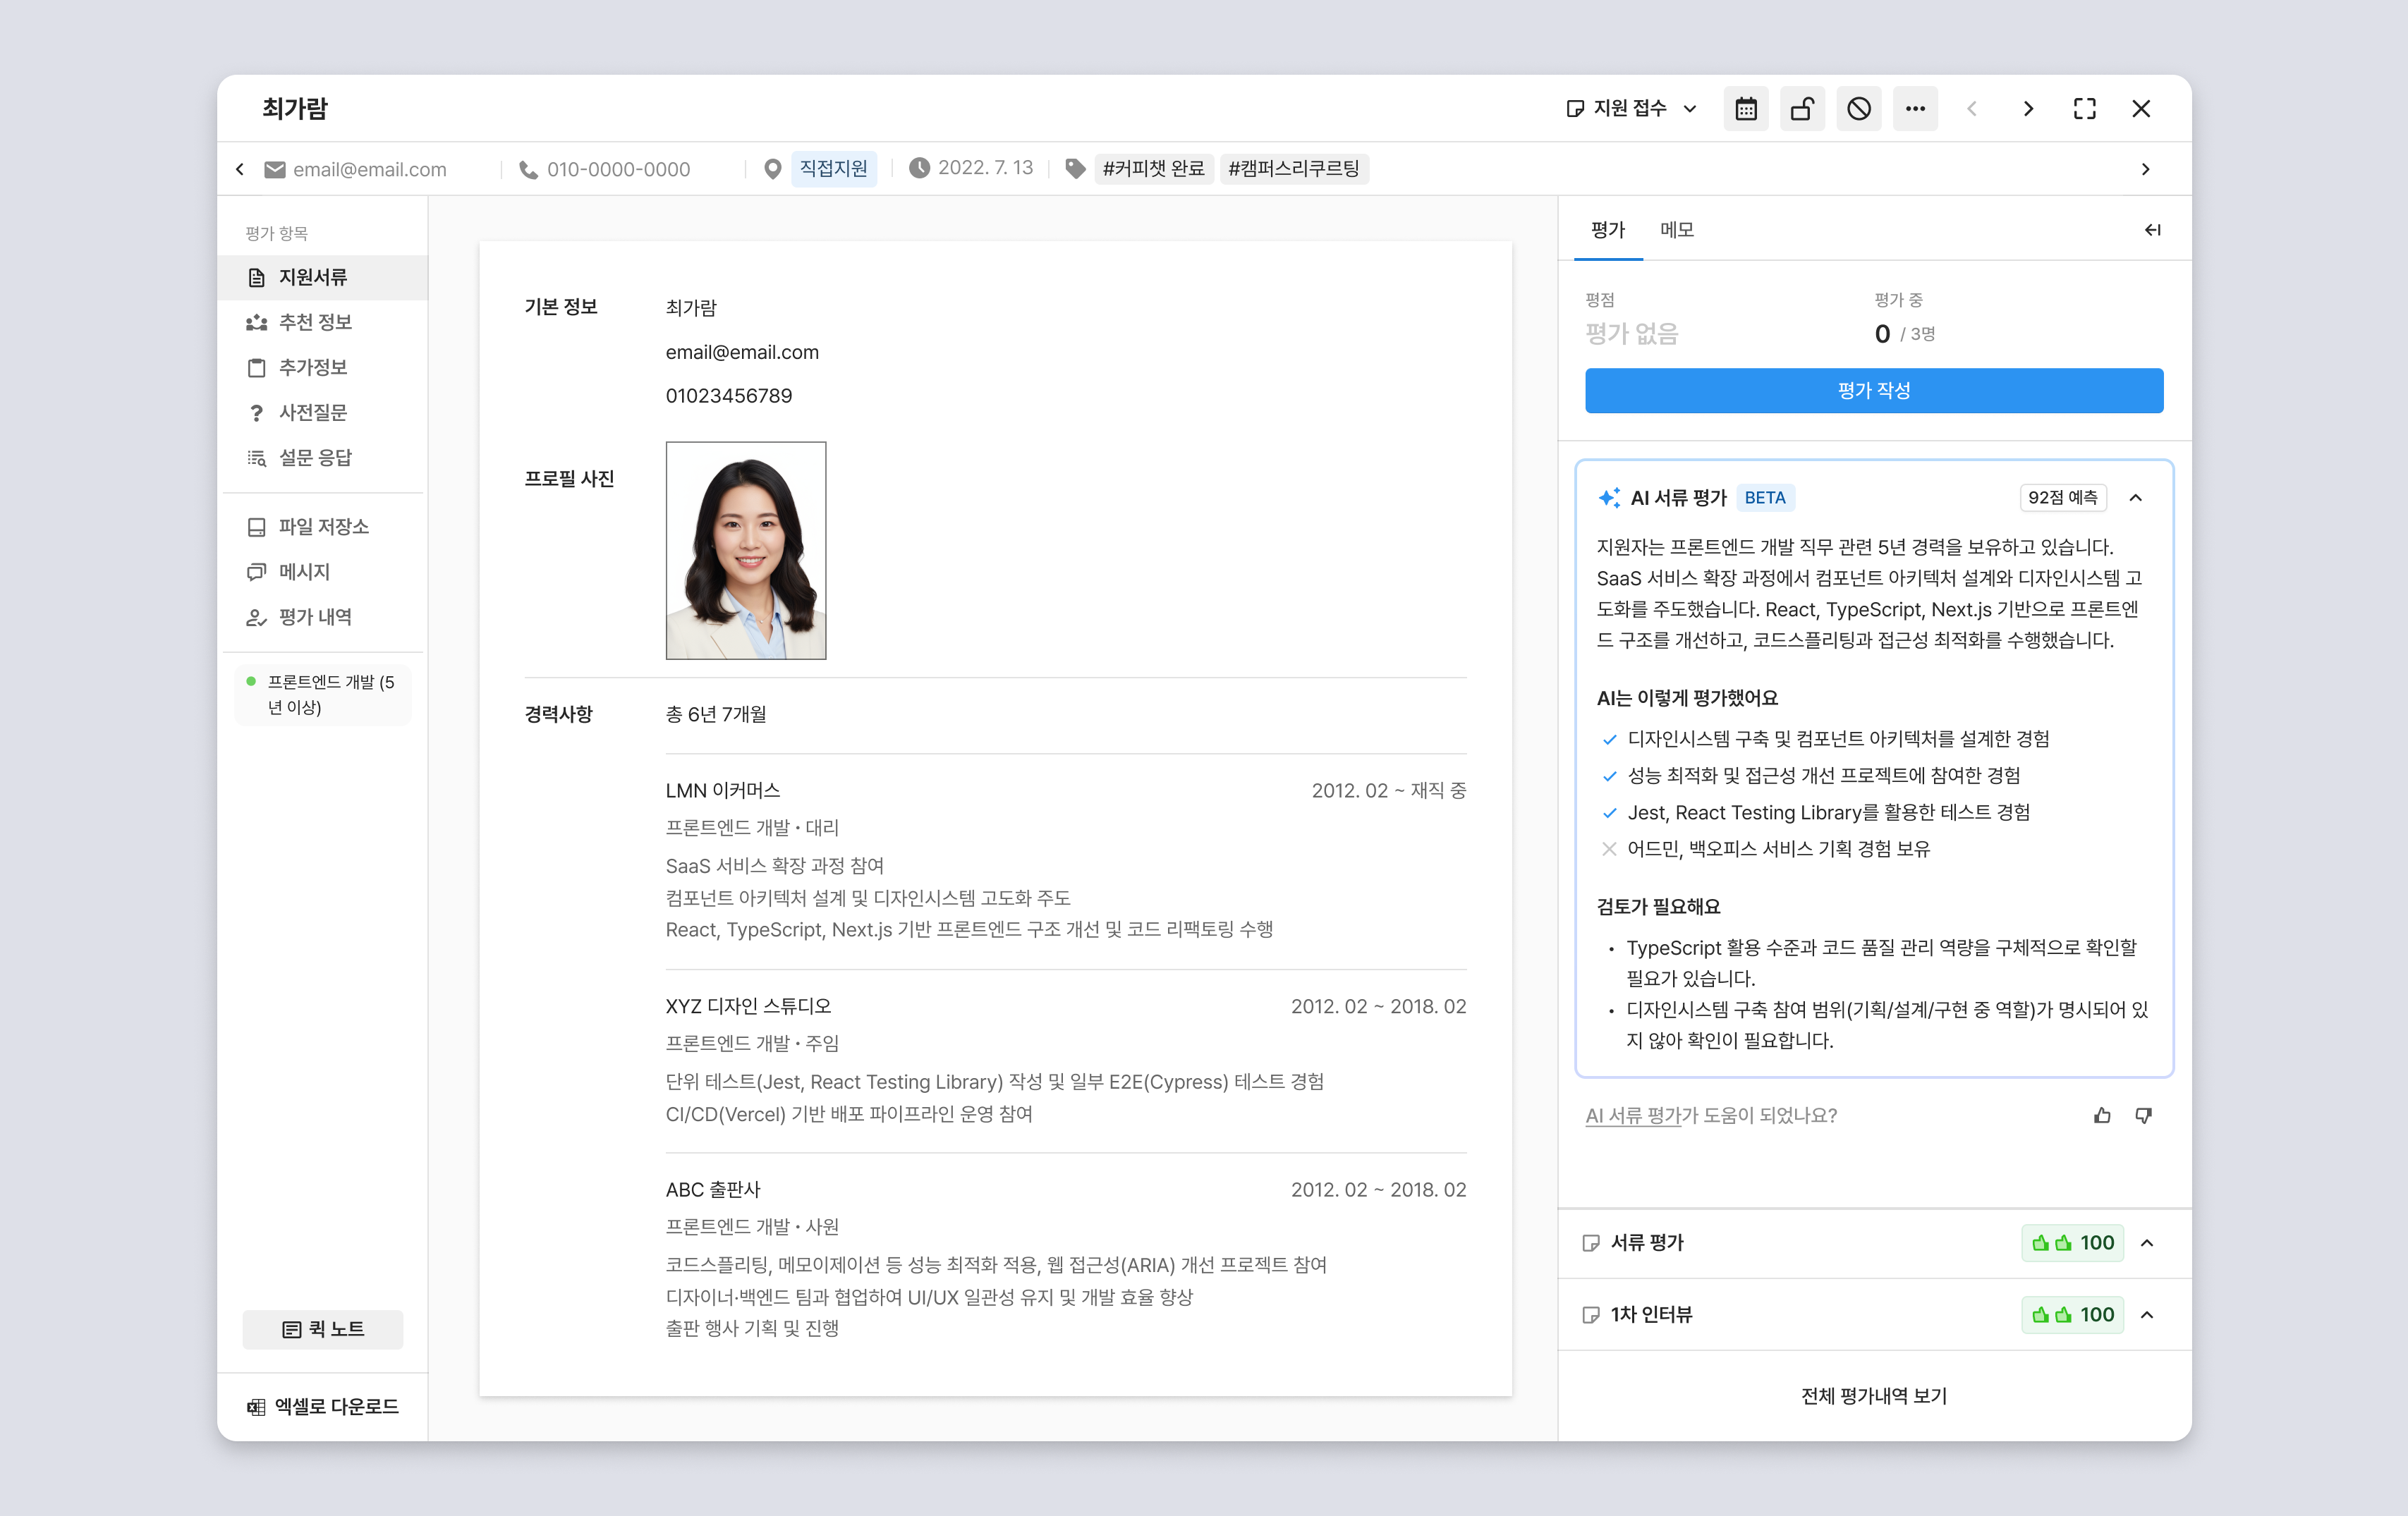The height and width of the screenshot is (1516, 2408).
Task: Give thumbs down on AI 서류 평가
Action: pos(2143,1115)
